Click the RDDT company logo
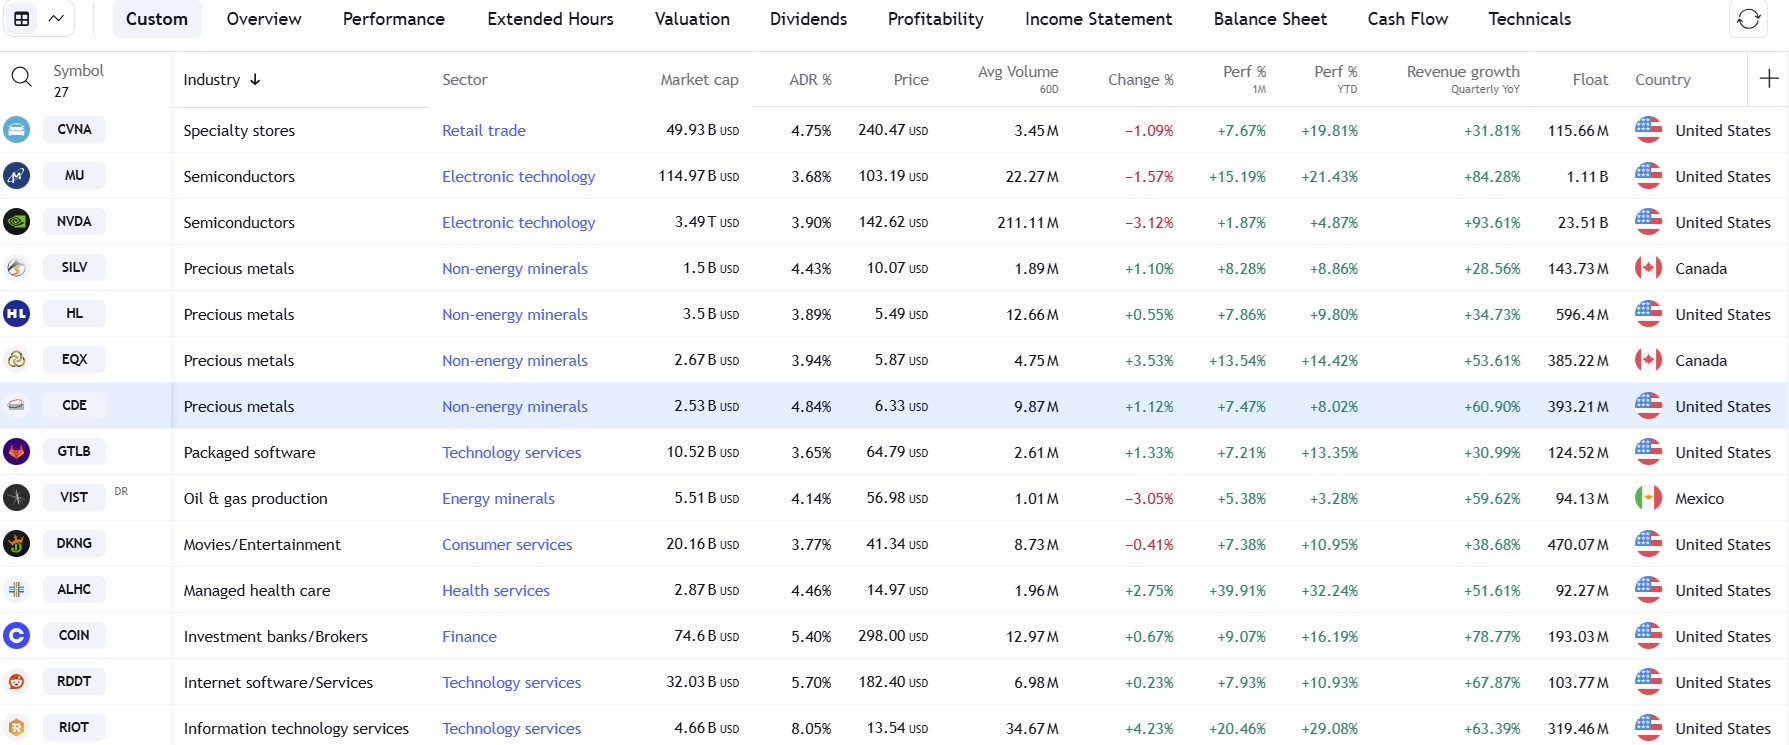This screenshot has height=745, width=1789. tap(16, 682)
